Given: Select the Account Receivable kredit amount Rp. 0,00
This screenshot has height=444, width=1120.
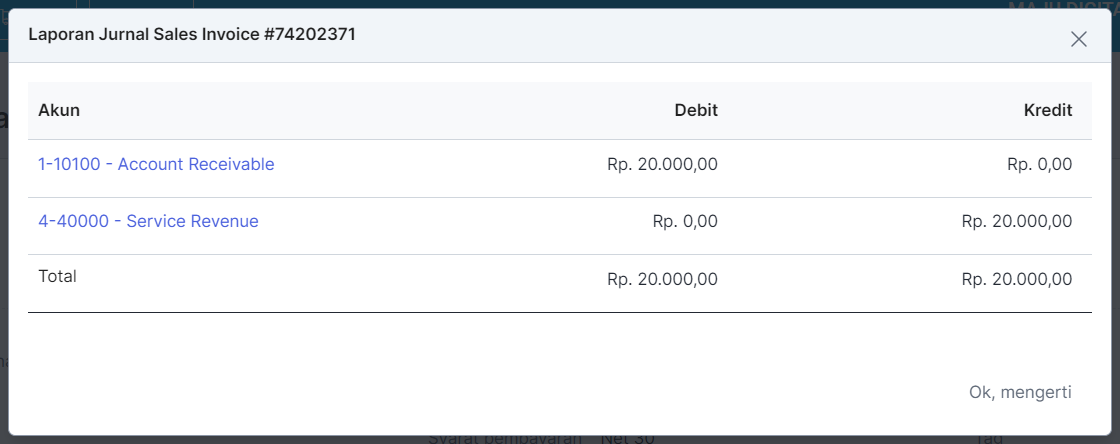Looking at the screenshot, I should point(1040,164).
